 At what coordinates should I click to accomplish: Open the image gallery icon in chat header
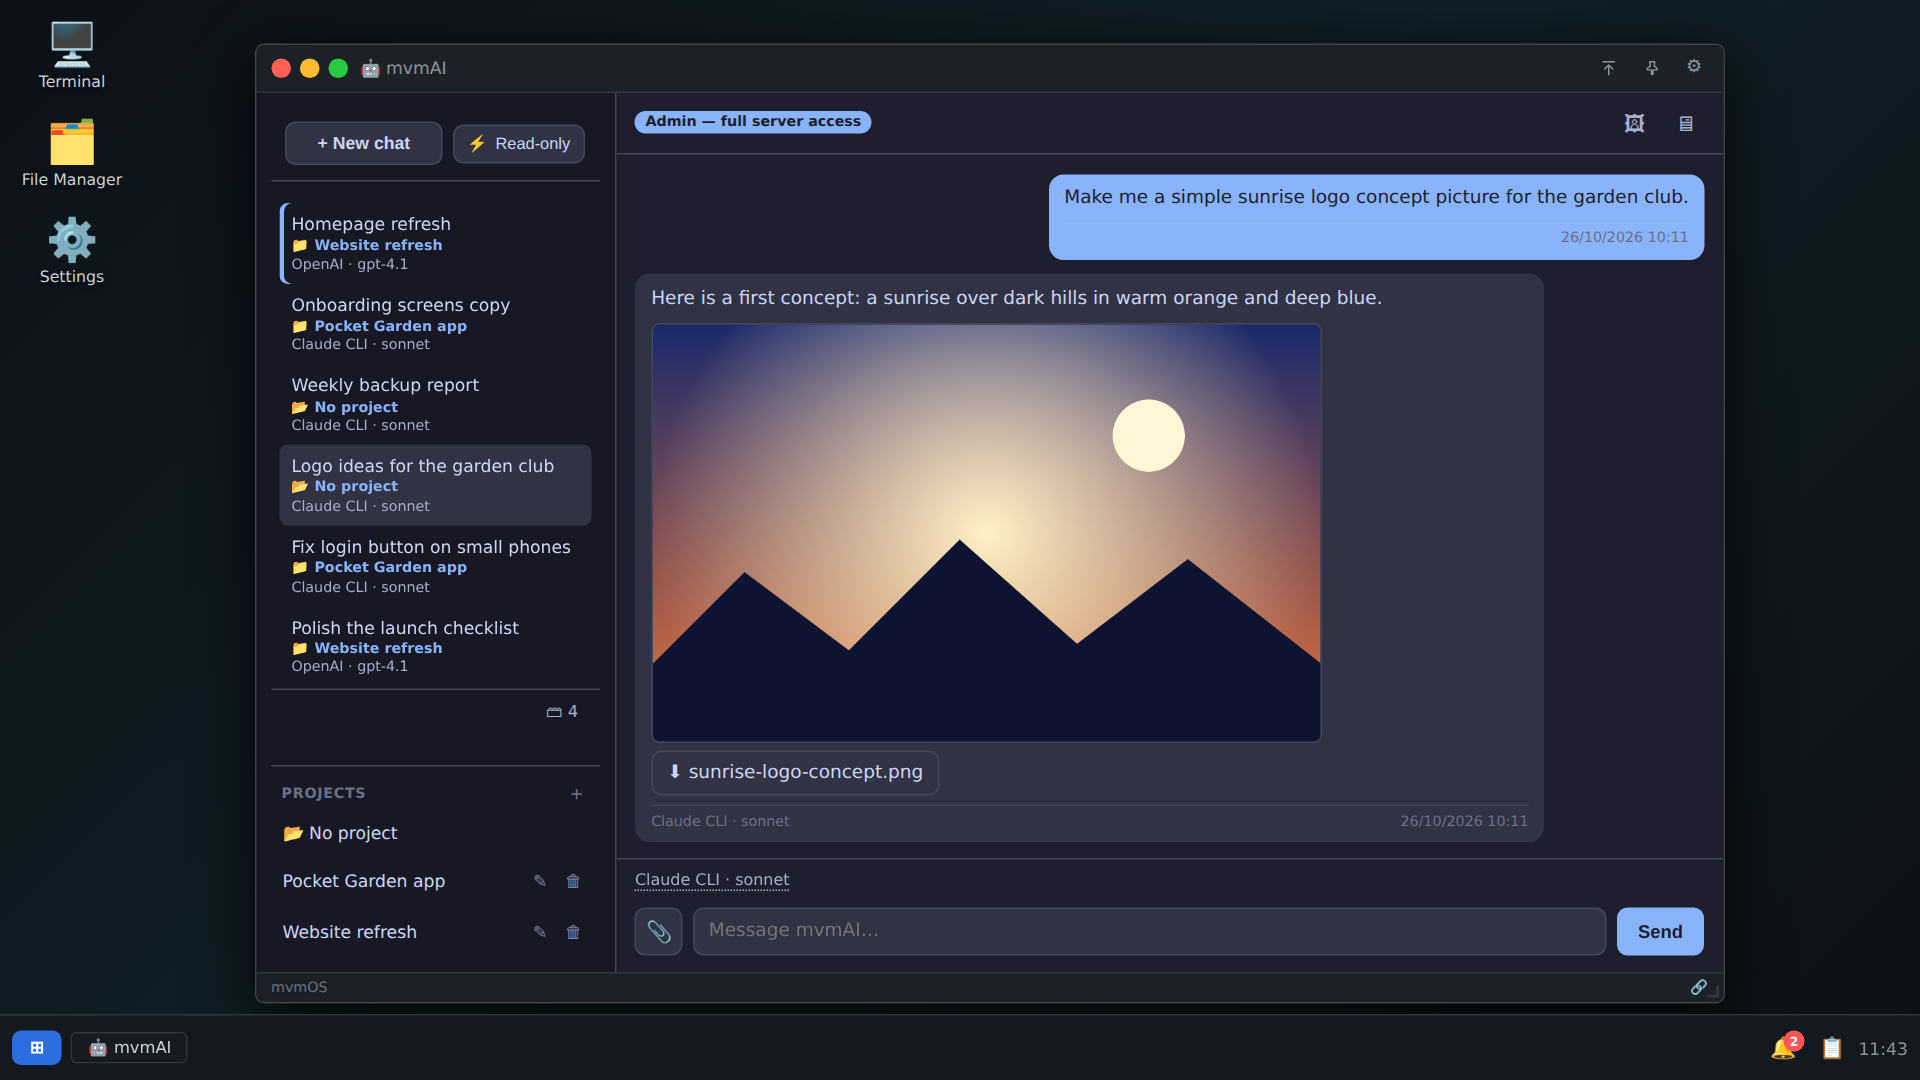click(x=1634, y=123)
